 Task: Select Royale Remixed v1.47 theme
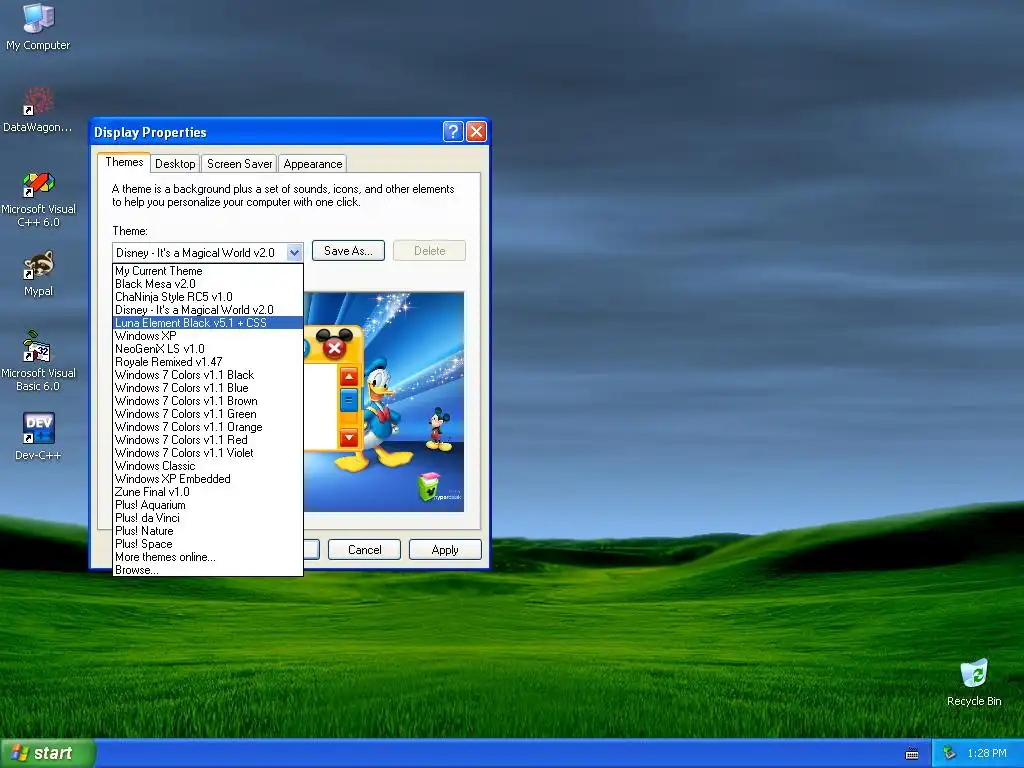point(208,362)
